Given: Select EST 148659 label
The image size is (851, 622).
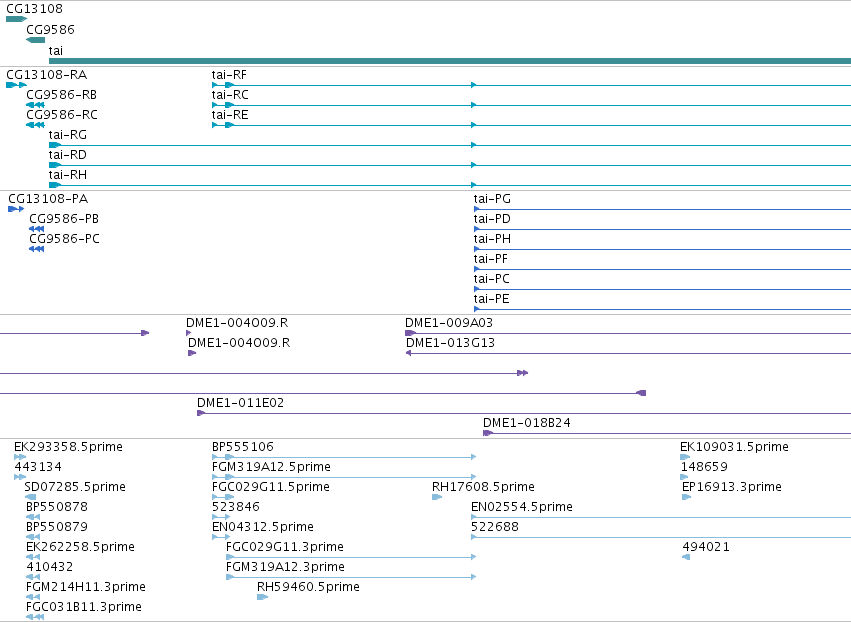Looking at the screenshot, I should click(704, 467).
